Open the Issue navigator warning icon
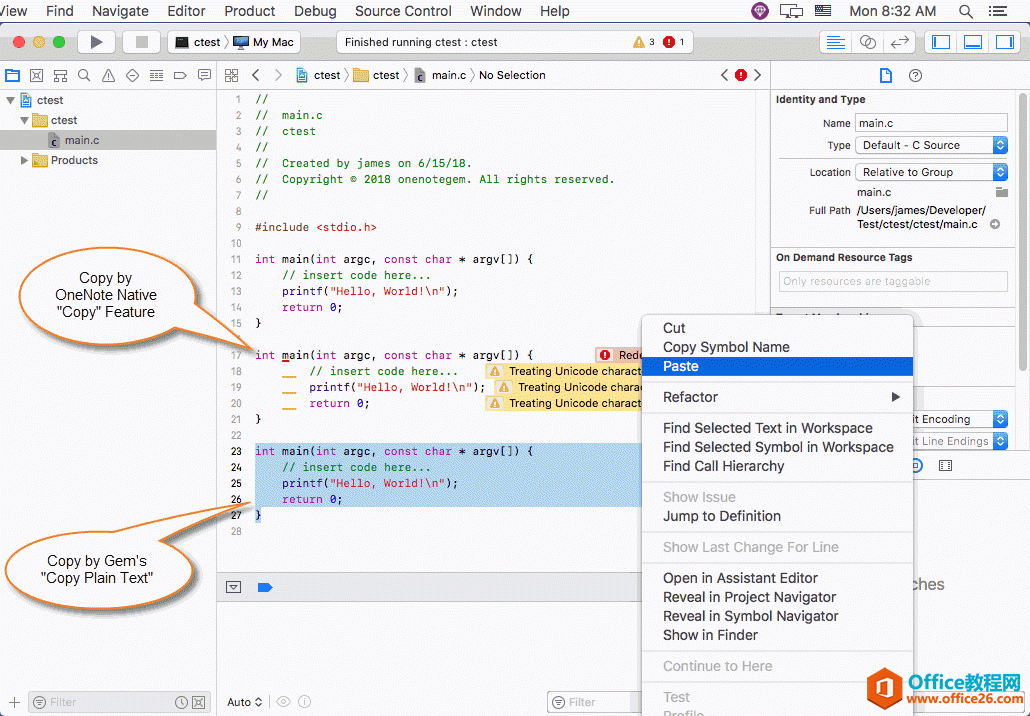The height and width of the screenshot is (716, 1030). click(x=108, y=75)
